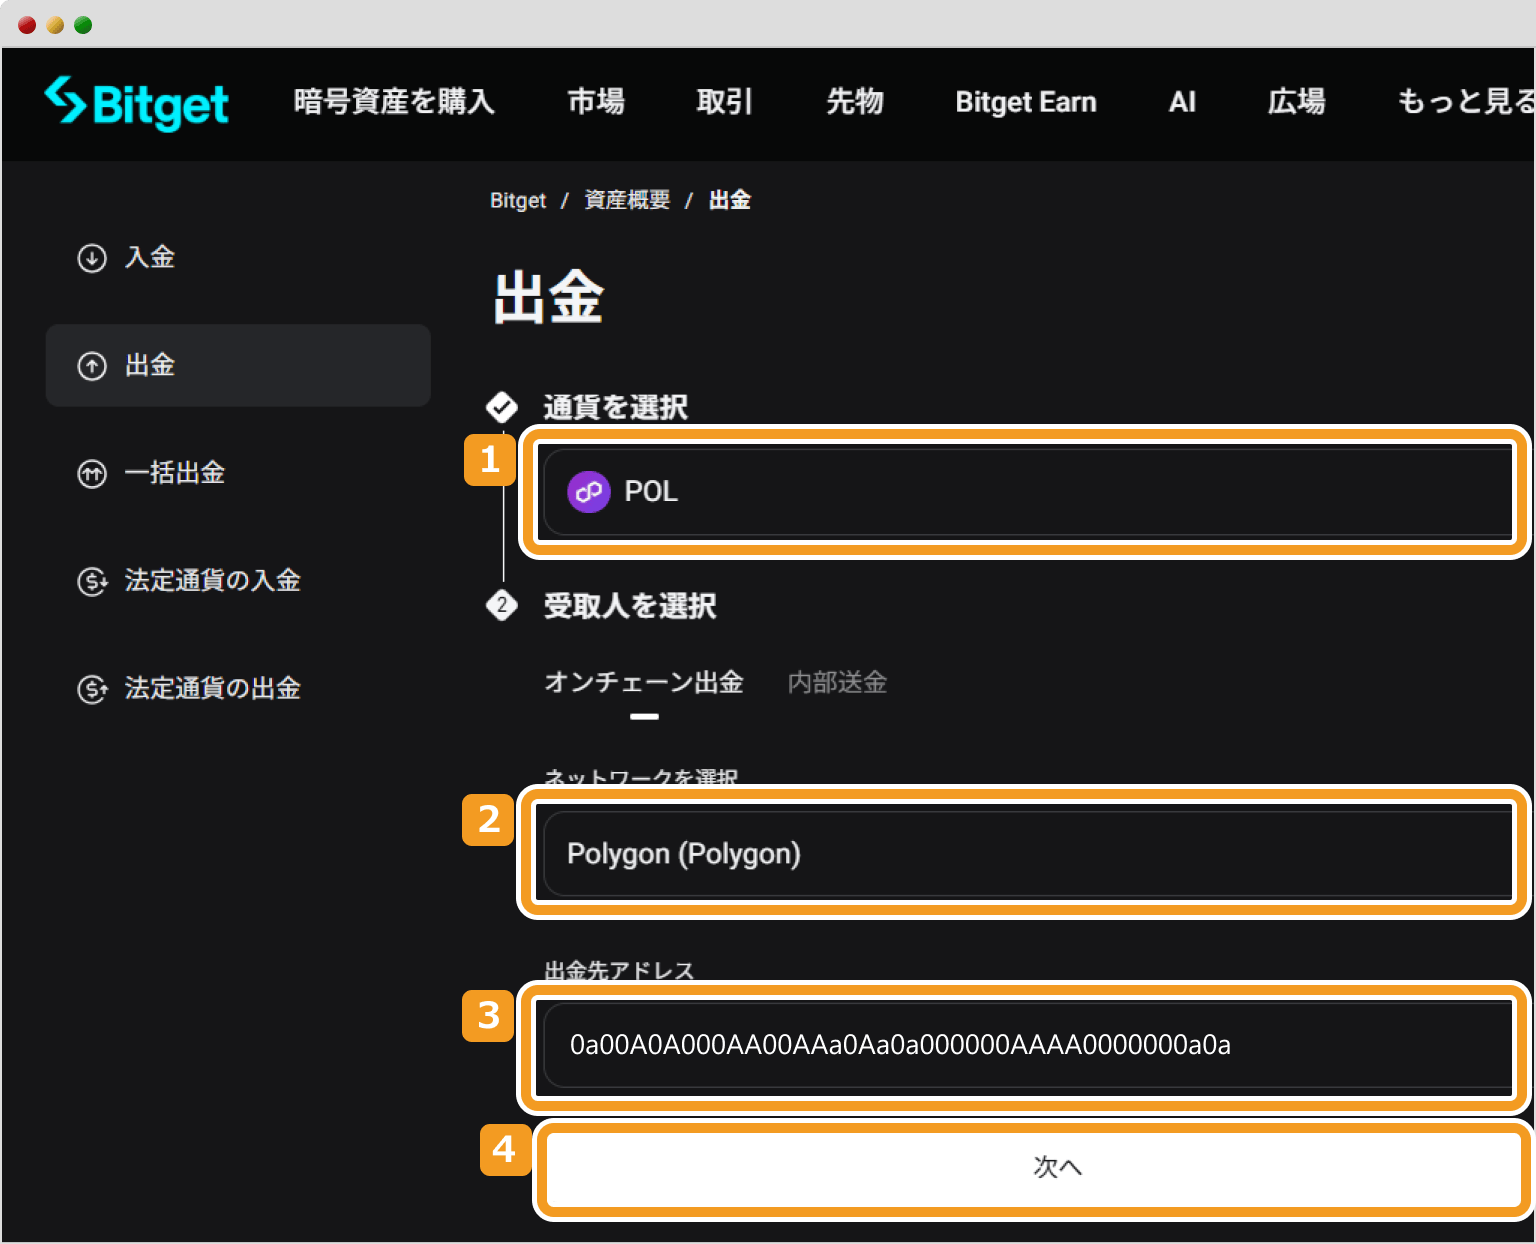Click the 次へ button
The width and height of the screenshot is (1536, 1244).
pos(1033,1168)
